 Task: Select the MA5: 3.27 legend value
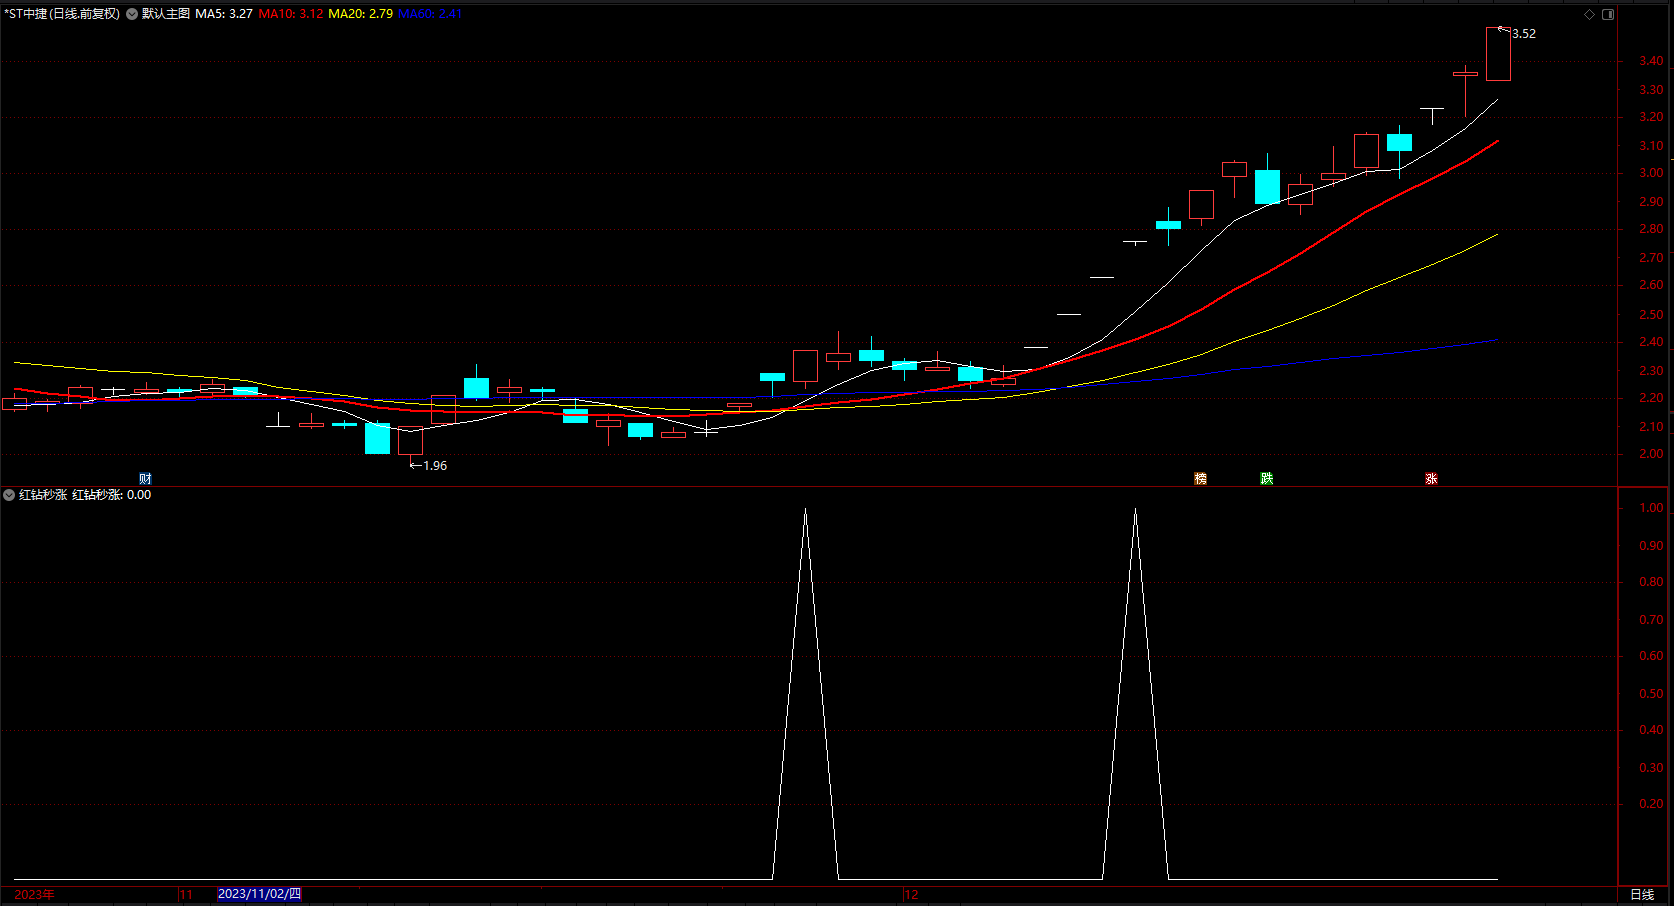pyautogui.click(x=224, y=14)
